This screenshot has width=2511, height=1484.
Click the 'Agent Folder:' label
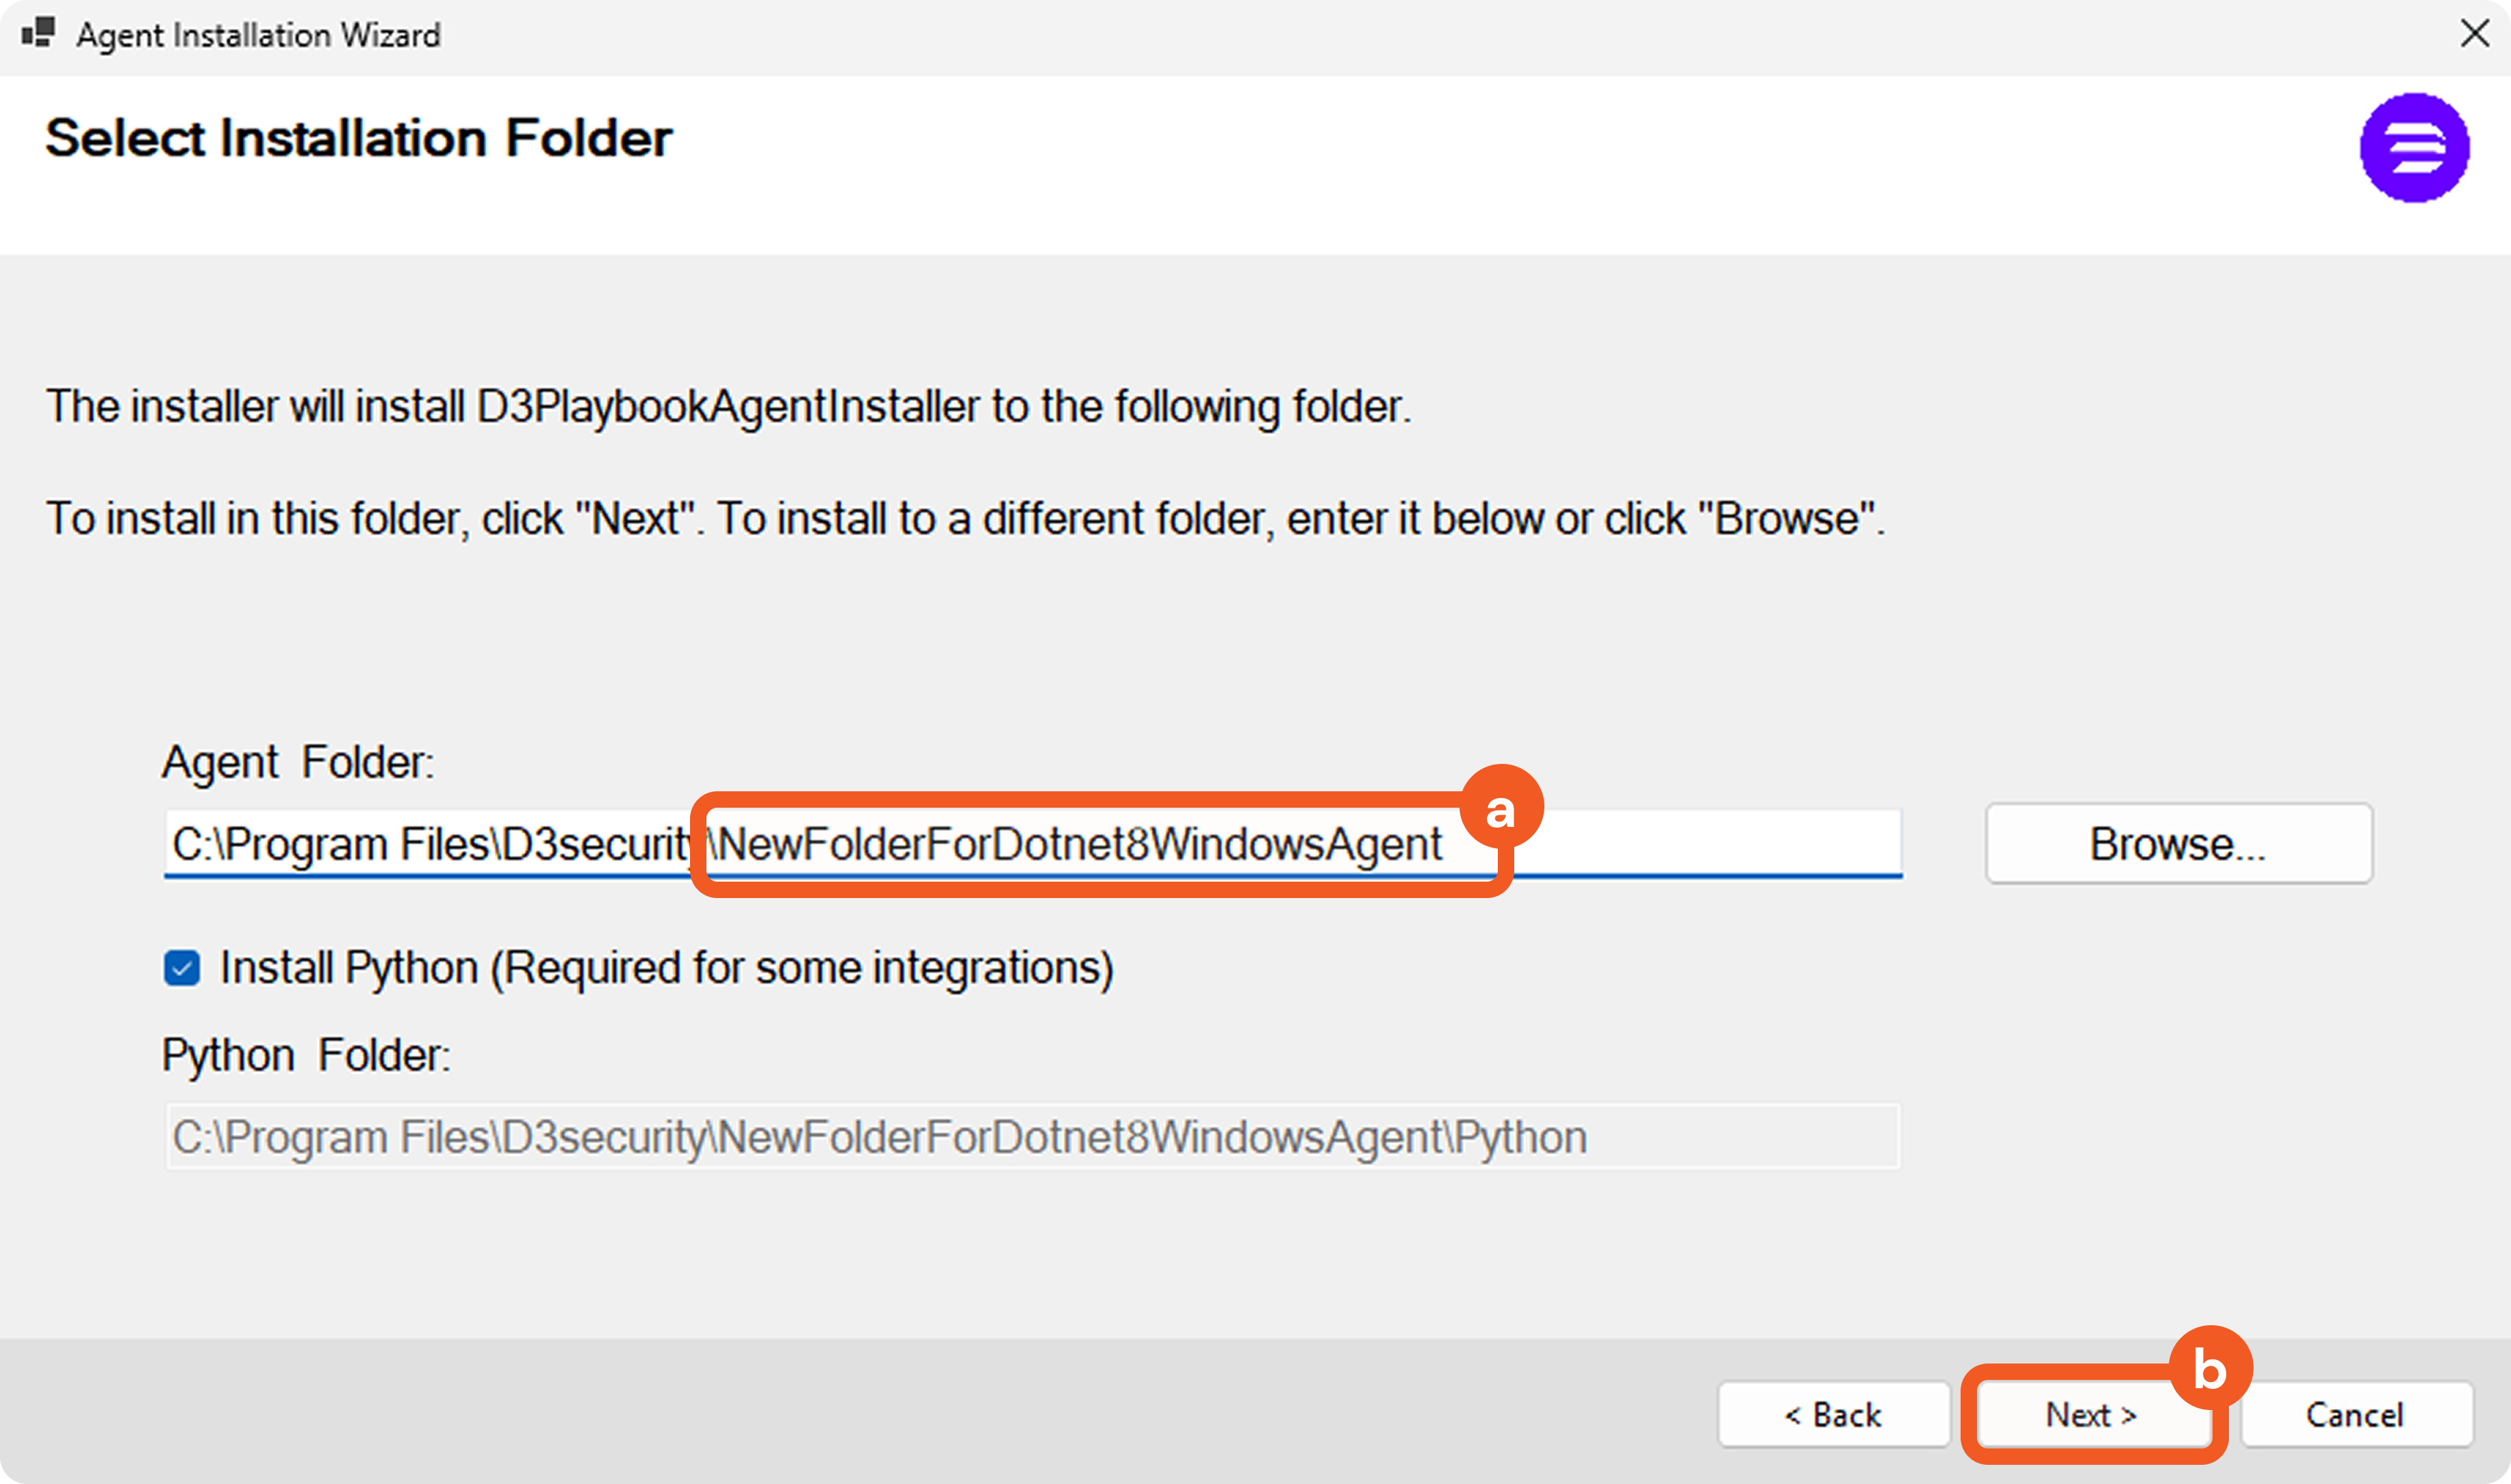298,762
